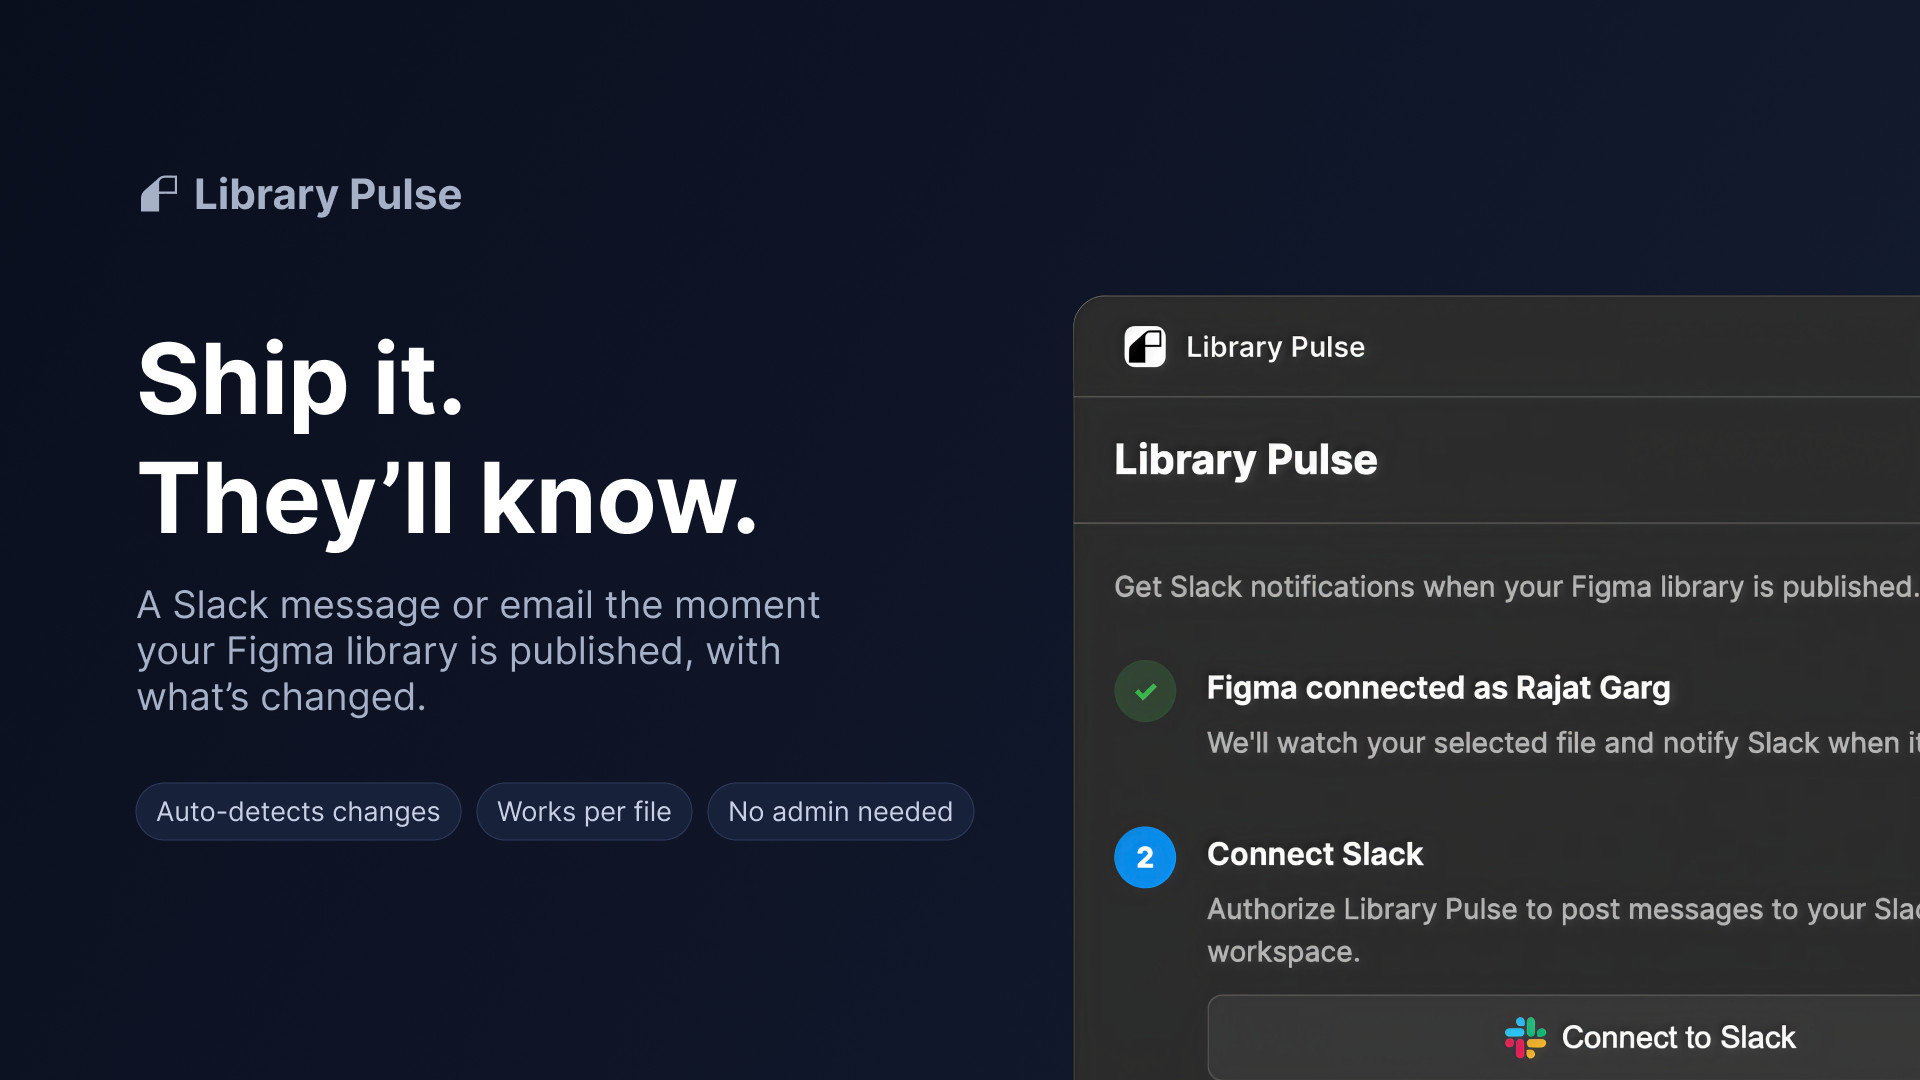The width and height of the screenshot is (1920, 1080).
Task: Click the bold Library Pulse panel heading
Action: click(1246, 460)
